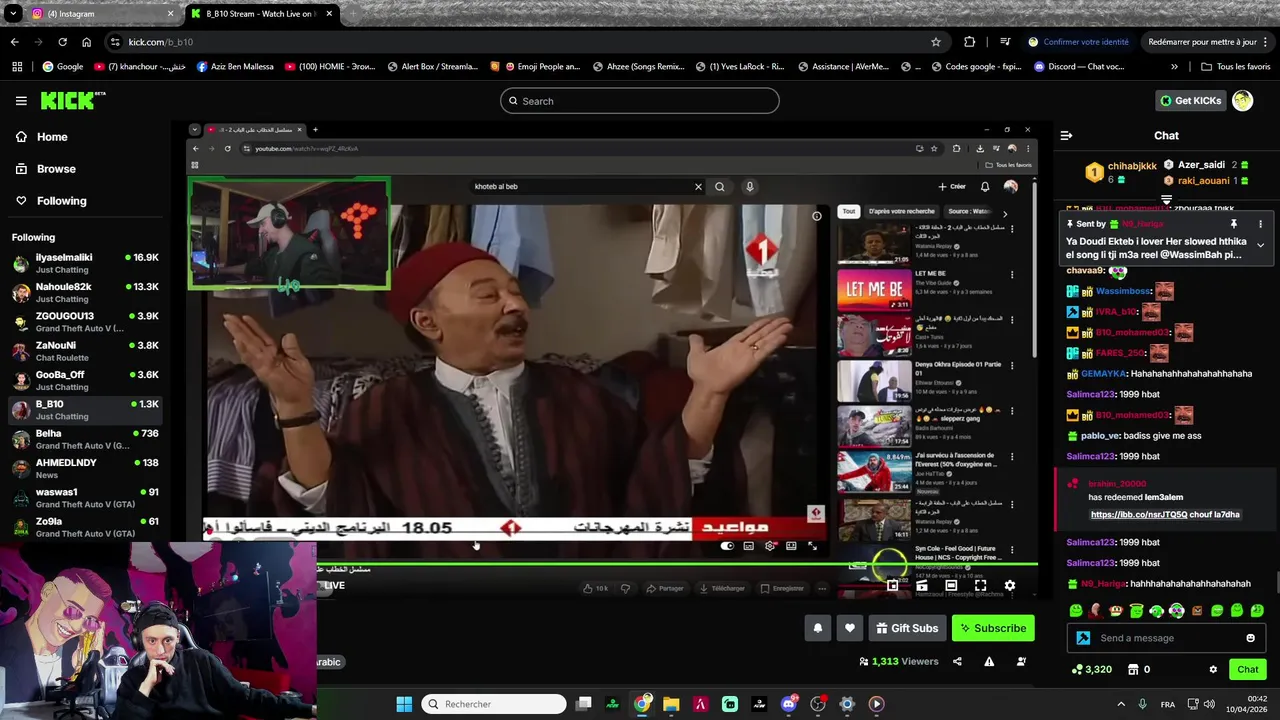The height and width of the screenshot is (720, 1280).
Task: Show hidden system tray icons
Action: pos(1120,704)
